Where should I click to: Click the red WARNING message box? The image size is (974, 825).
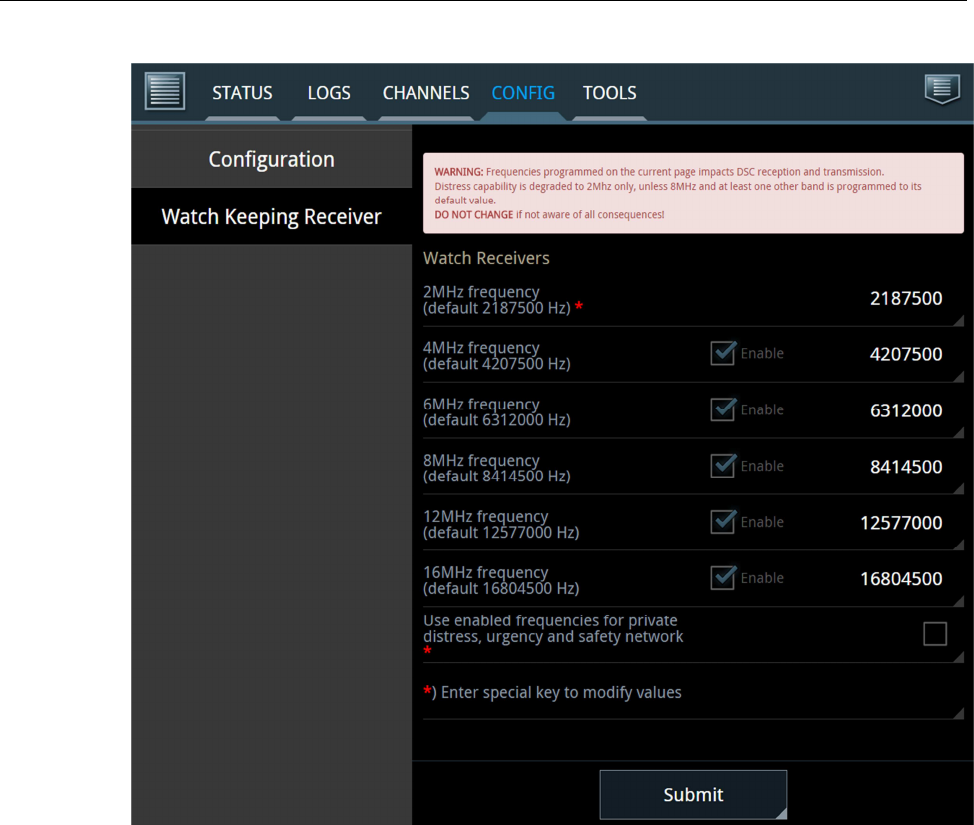693,193
